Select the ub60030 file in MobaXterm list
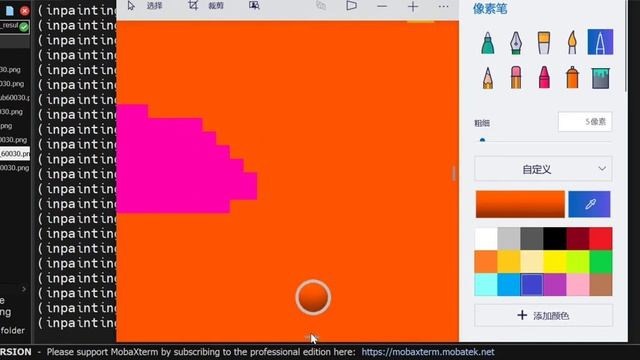 click(x=15, y=98)
